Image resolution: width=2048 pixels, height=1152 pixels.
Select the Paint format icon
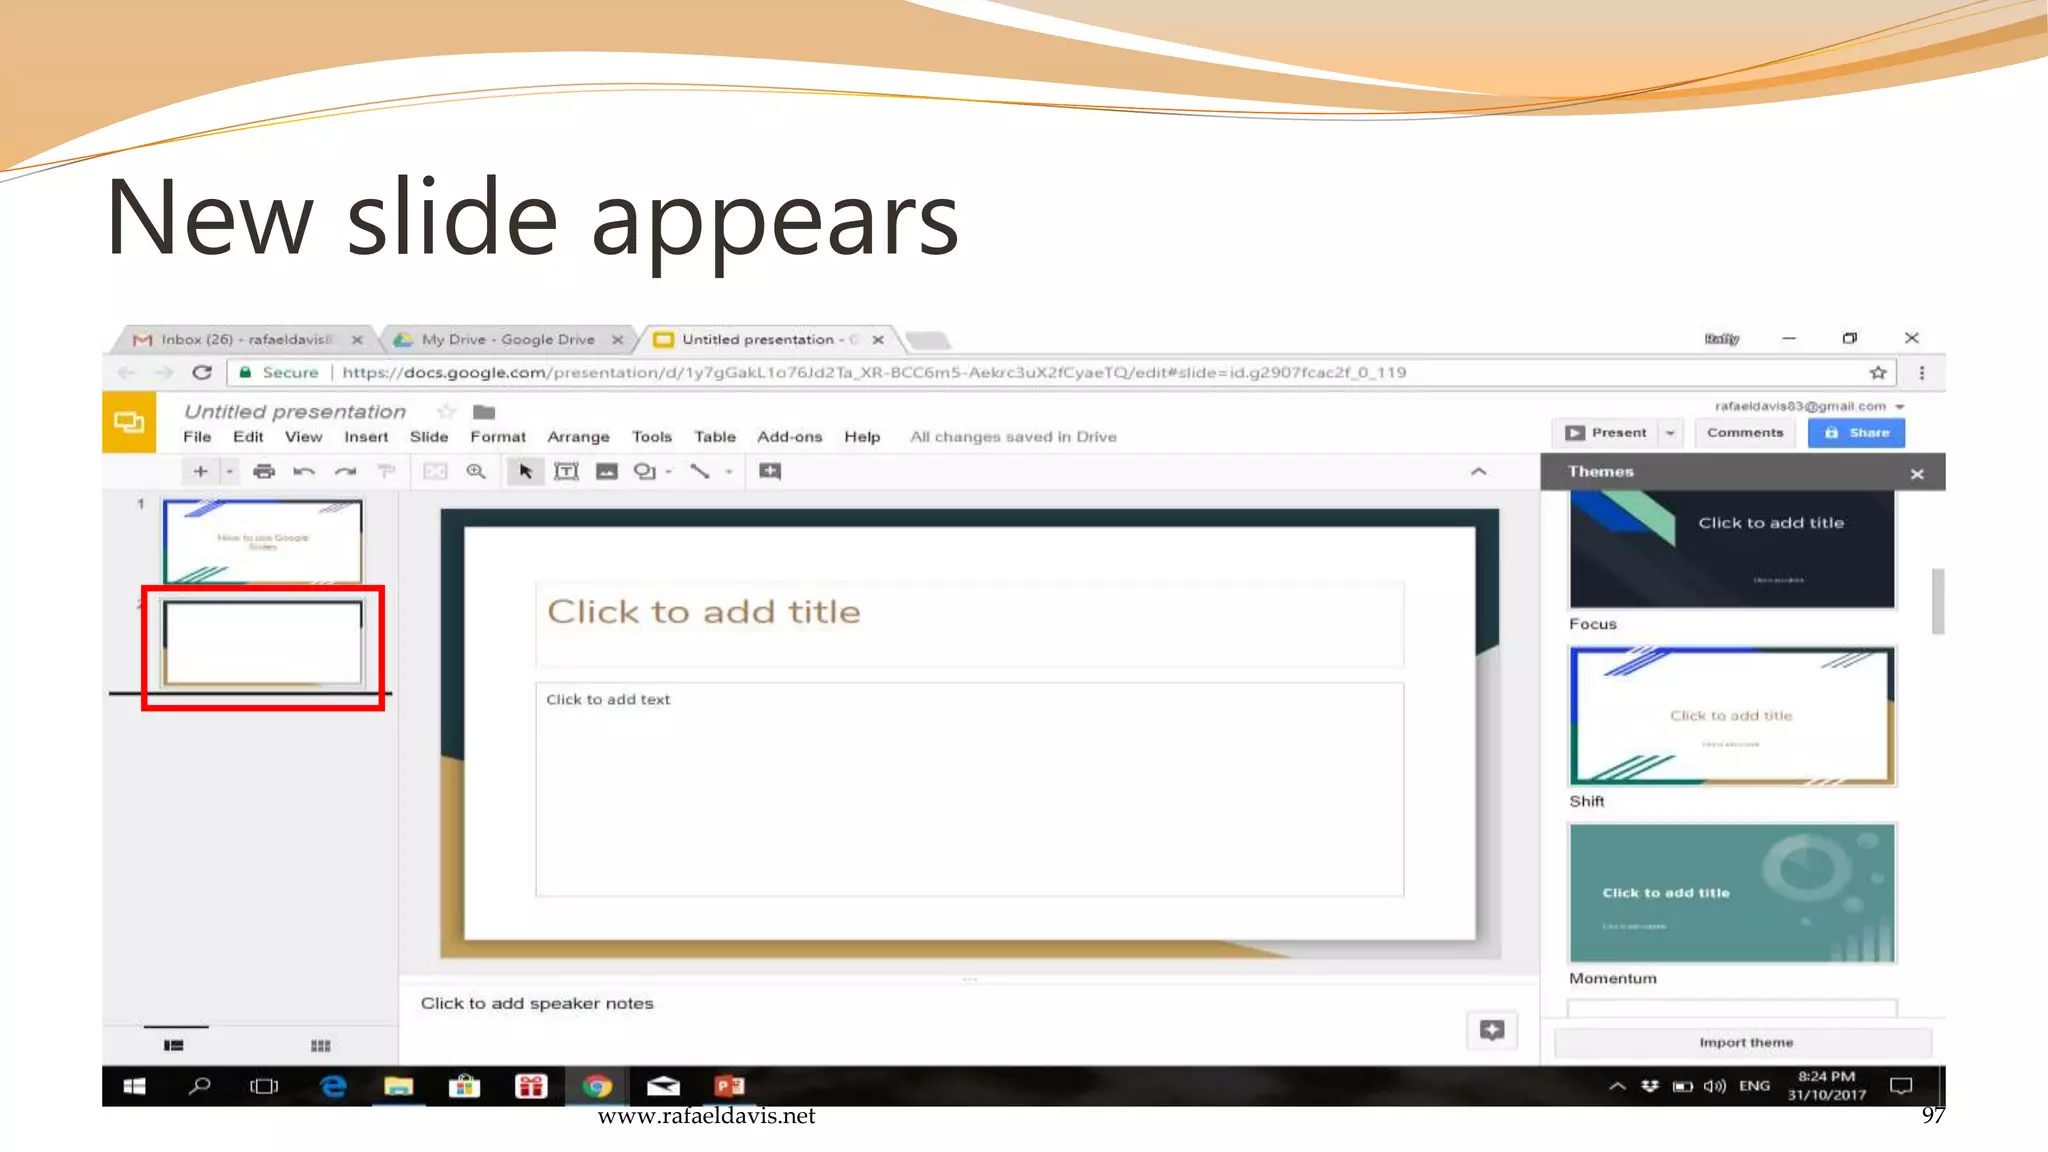click(386, 471)
